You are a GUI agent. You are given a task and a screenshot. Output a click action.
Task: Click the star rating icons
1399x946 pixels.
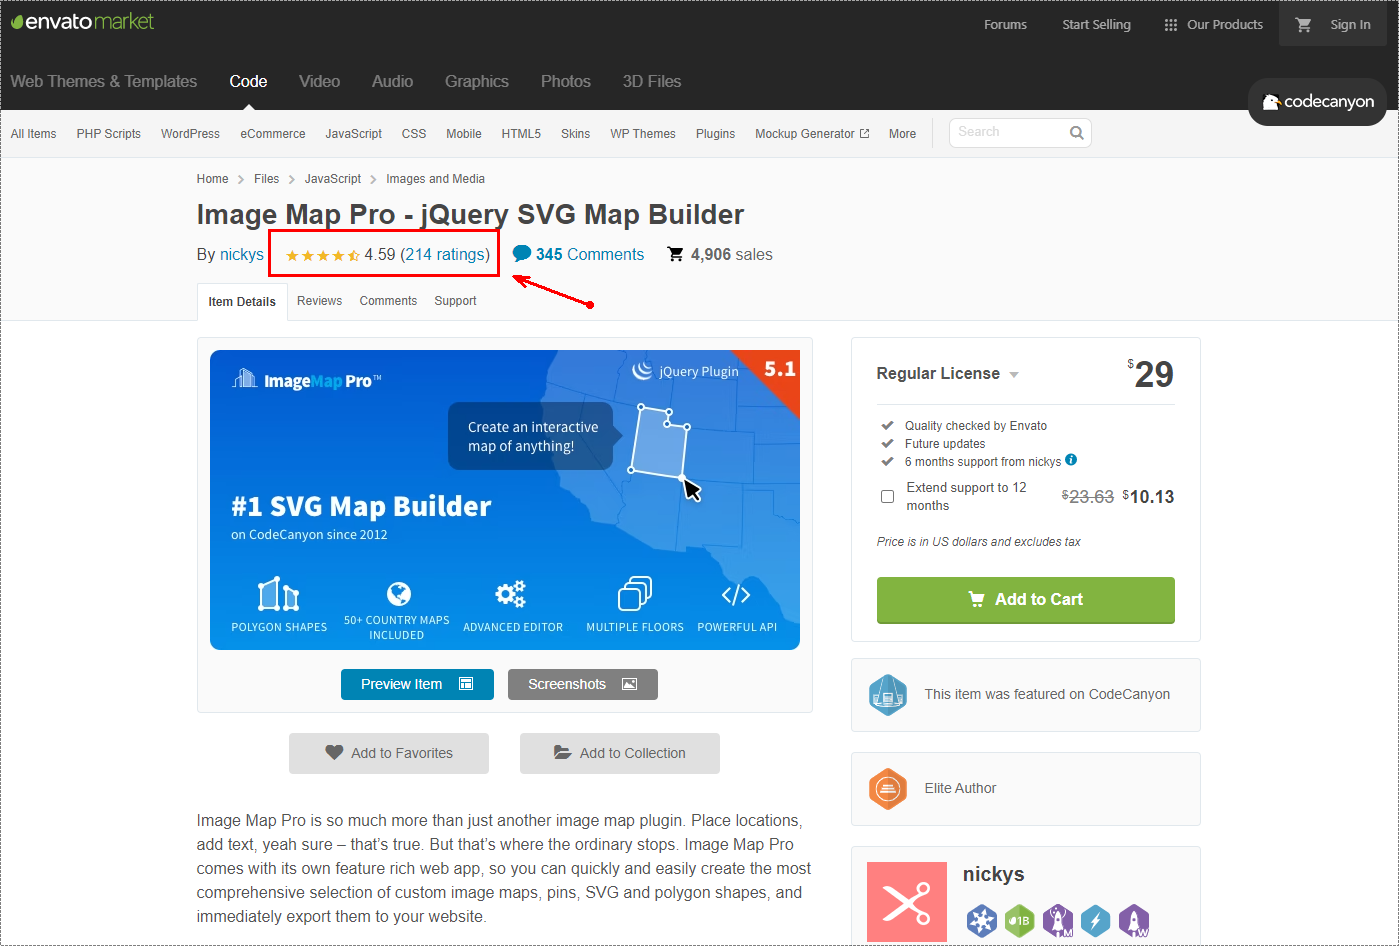323,255
